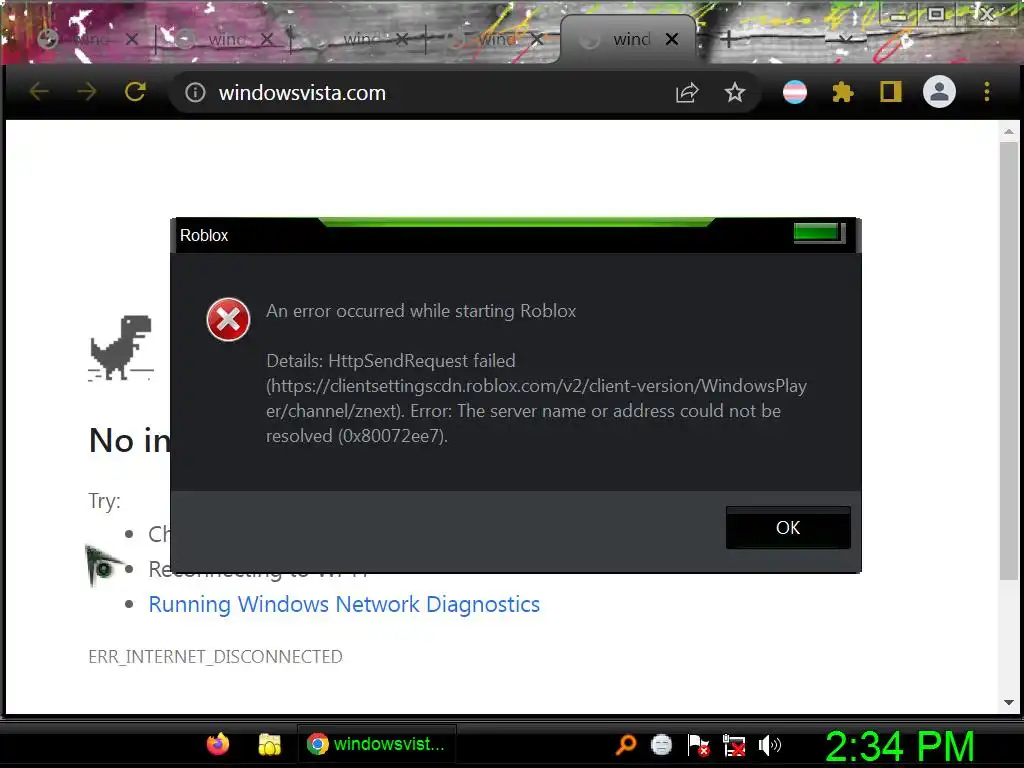Viewport: 1024px width, 768px height.
Task: Open the pink-blue striped extension icon
Action: [x=795, y=92]
